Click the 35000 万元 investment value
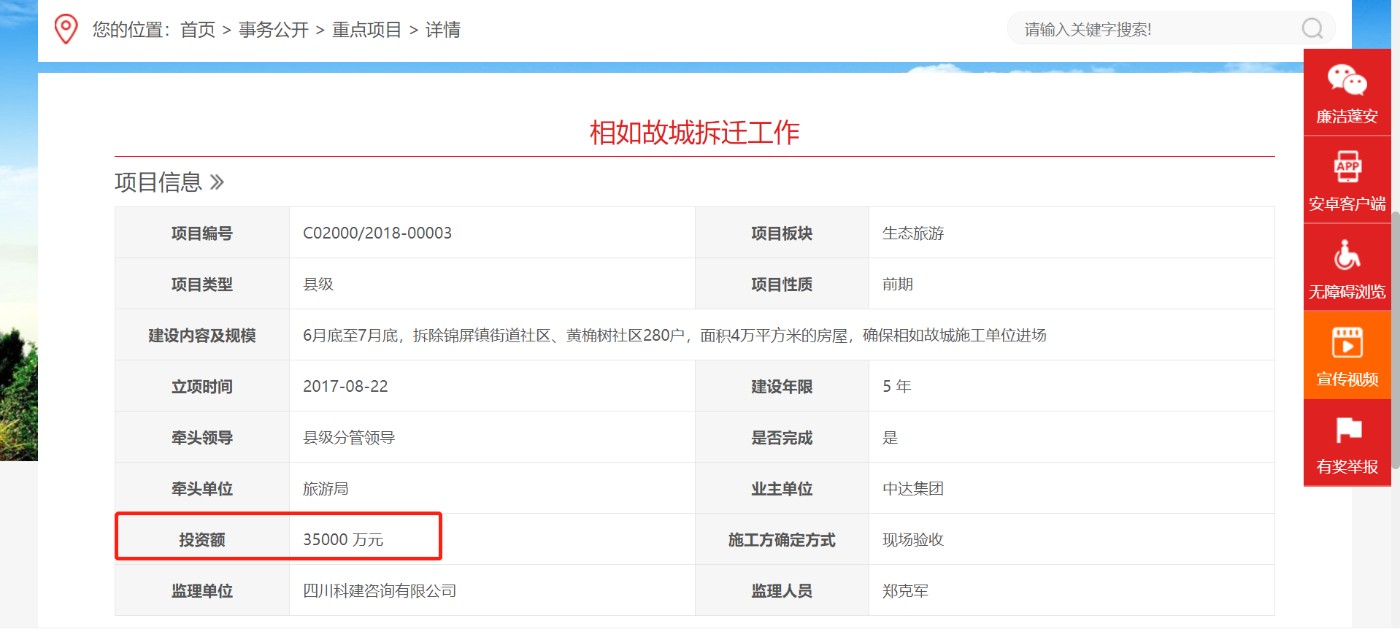Viewport: 1400px width, 634px height. [x=343, y=540]
